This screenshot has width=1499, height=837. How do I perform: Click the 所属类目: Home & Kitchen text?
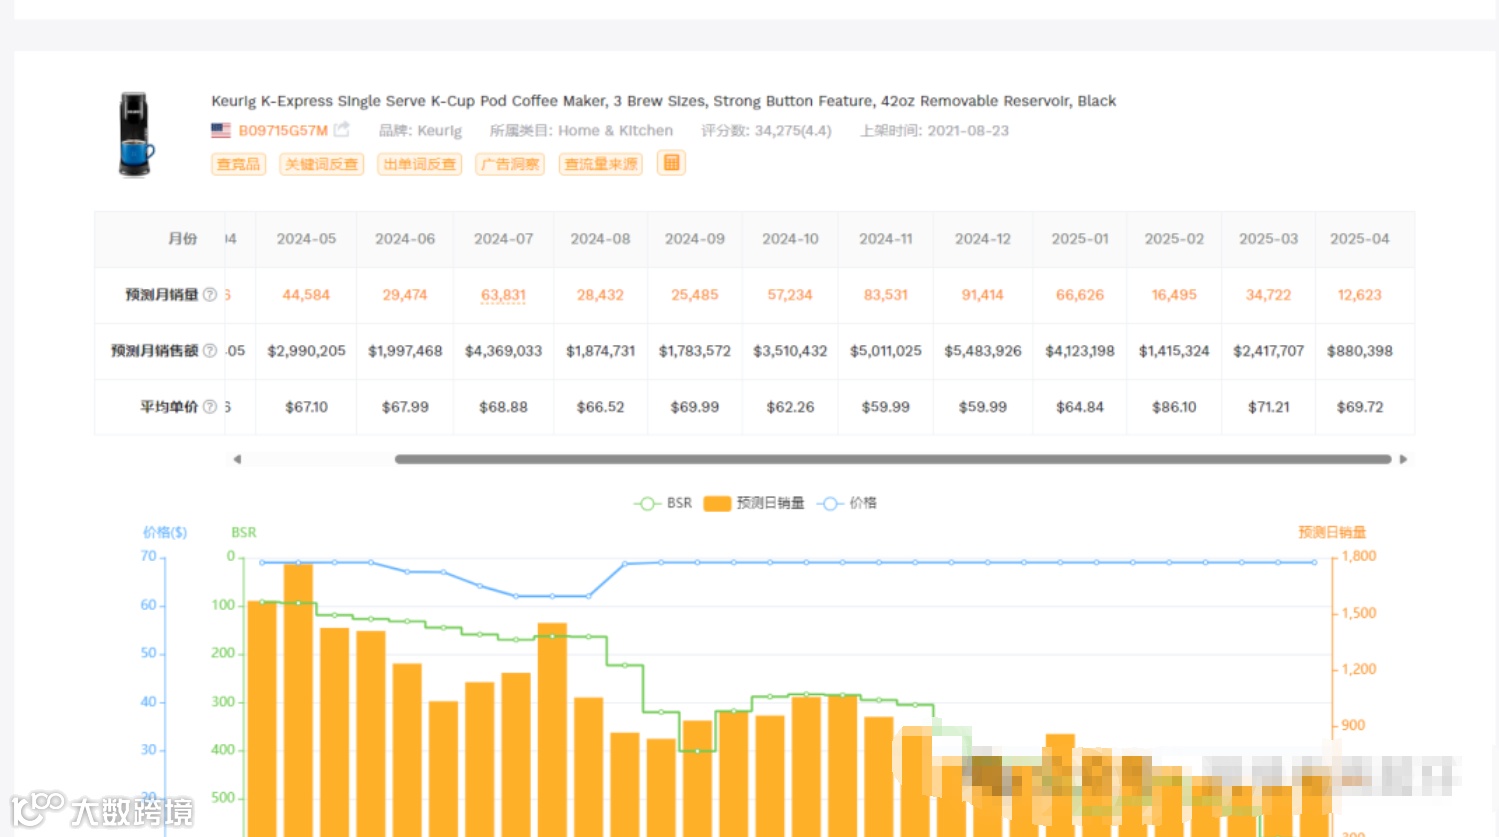coord(581,131)
